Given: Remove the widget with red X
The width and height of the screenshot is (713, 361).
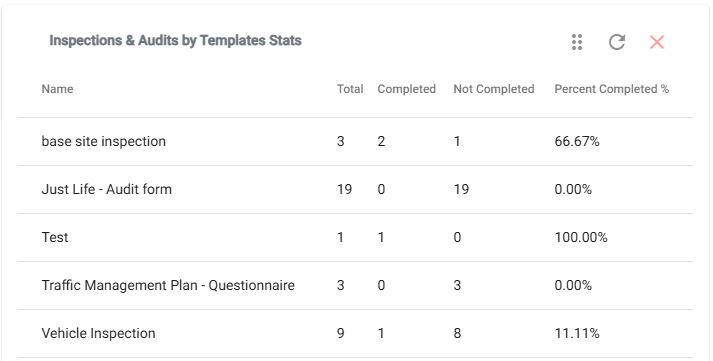Looking at the screenshot, I should [657, 42].
